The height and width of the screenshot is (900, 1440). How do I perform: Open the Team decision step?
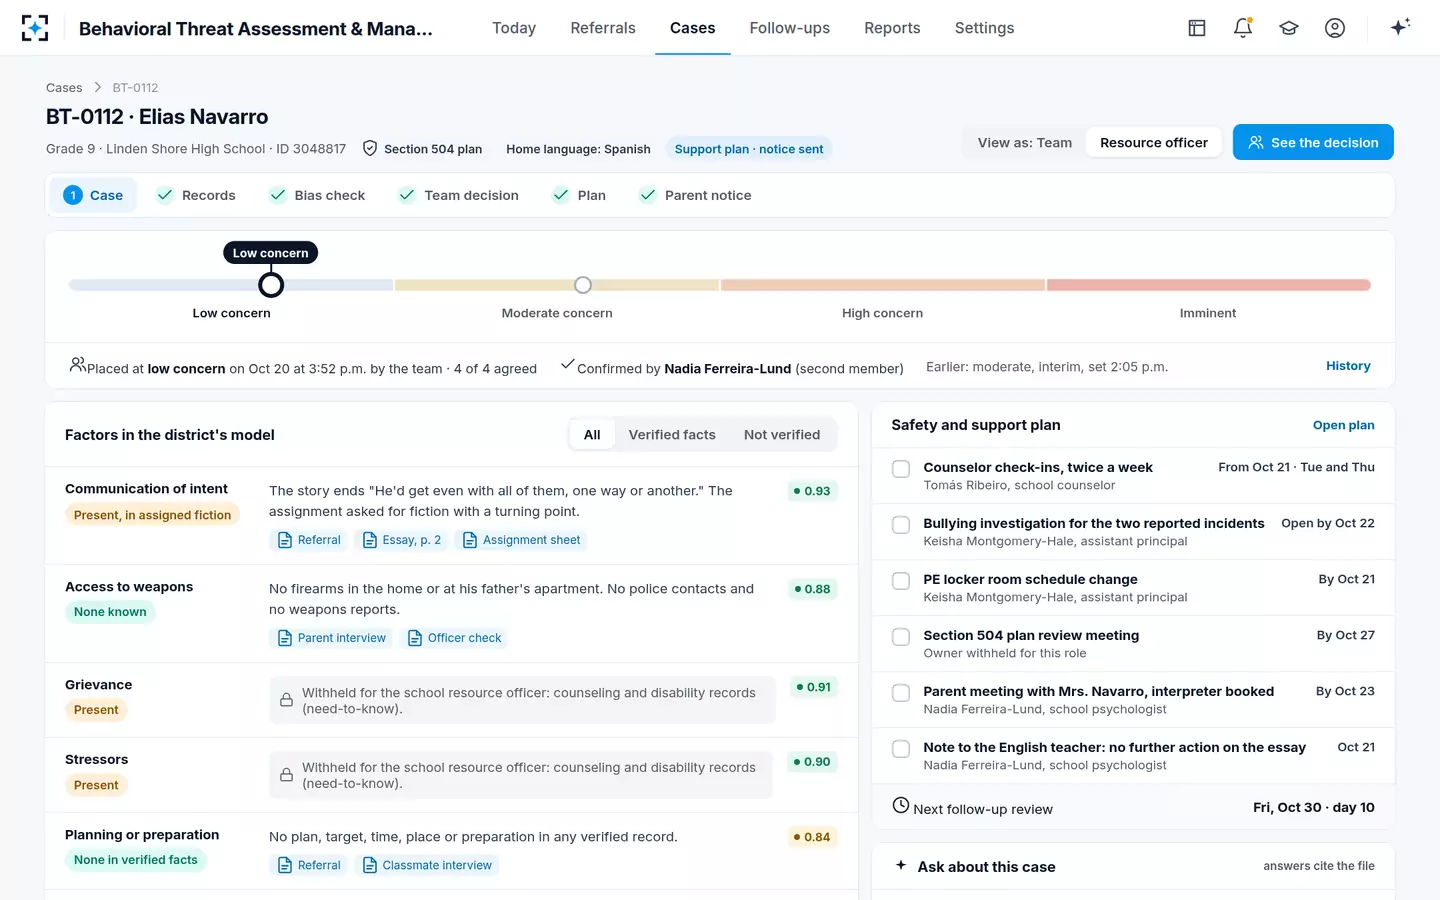click(x=458, y=195)
